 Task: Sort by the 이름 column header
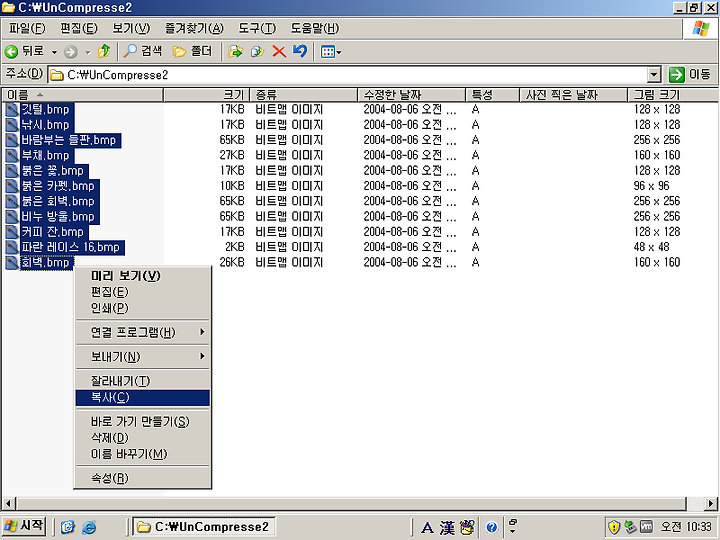pos(83,95)
